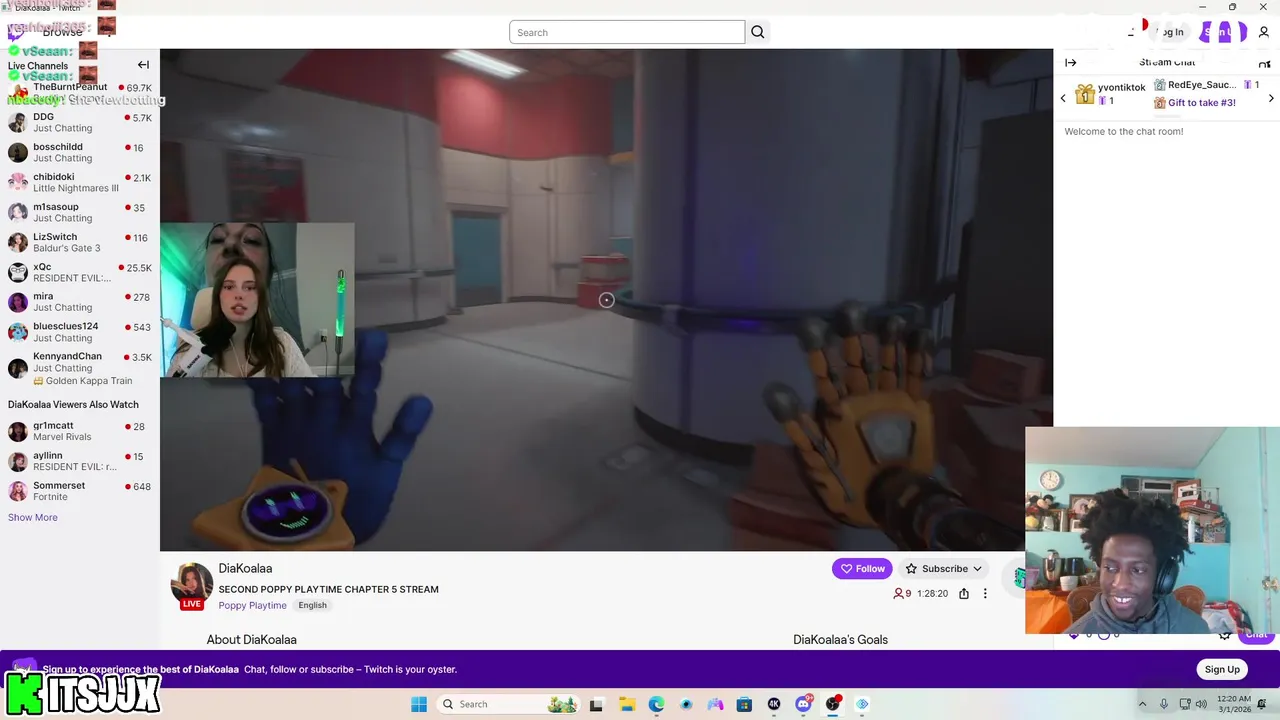This screenshot has height=720, width=1280.
Task: Collapse the Live Channels sidebar arrow
Action: tap(143, 65)
